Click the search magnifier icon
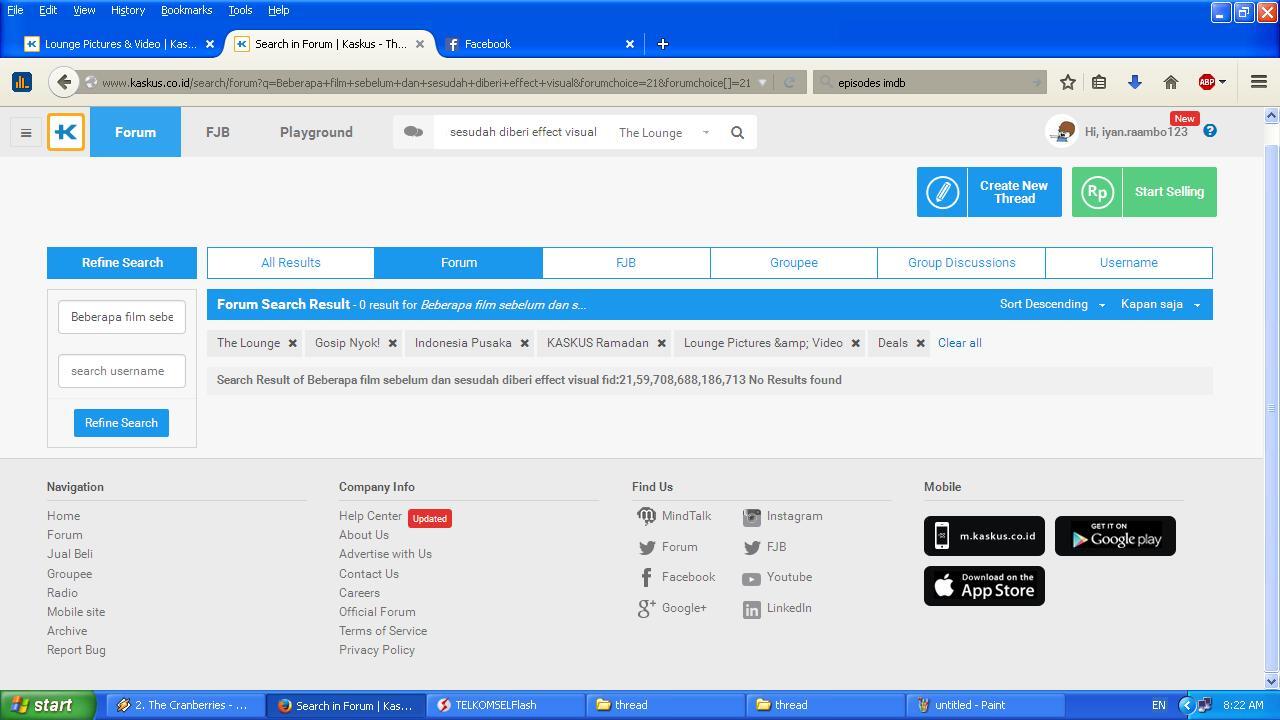 tap(737, 132)
